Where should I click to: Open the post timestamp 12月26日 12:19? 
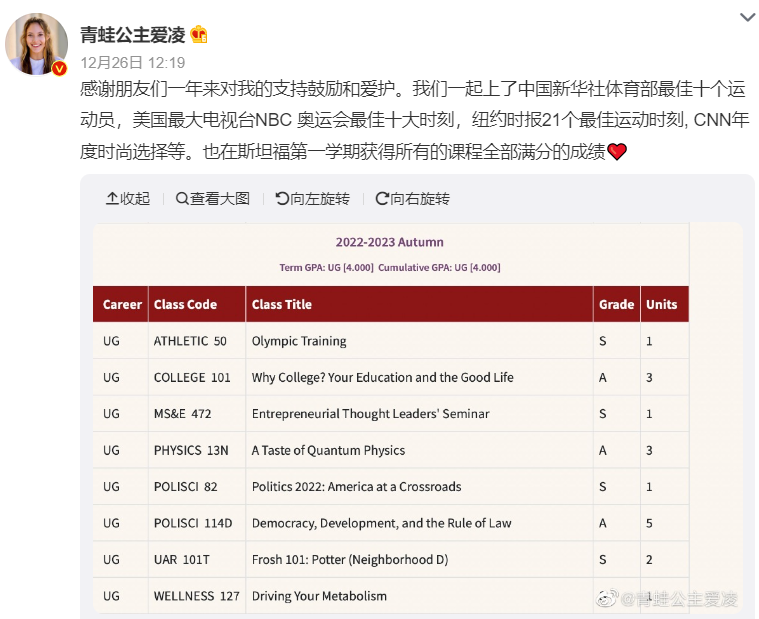pos(133,62)
